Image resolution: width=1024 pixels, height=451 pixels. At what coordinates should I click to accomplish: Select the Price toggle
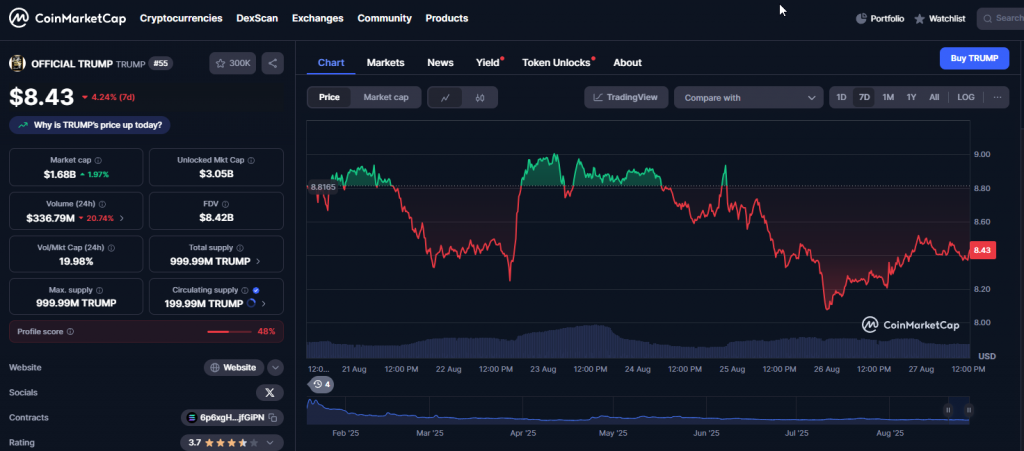[329, 97]
